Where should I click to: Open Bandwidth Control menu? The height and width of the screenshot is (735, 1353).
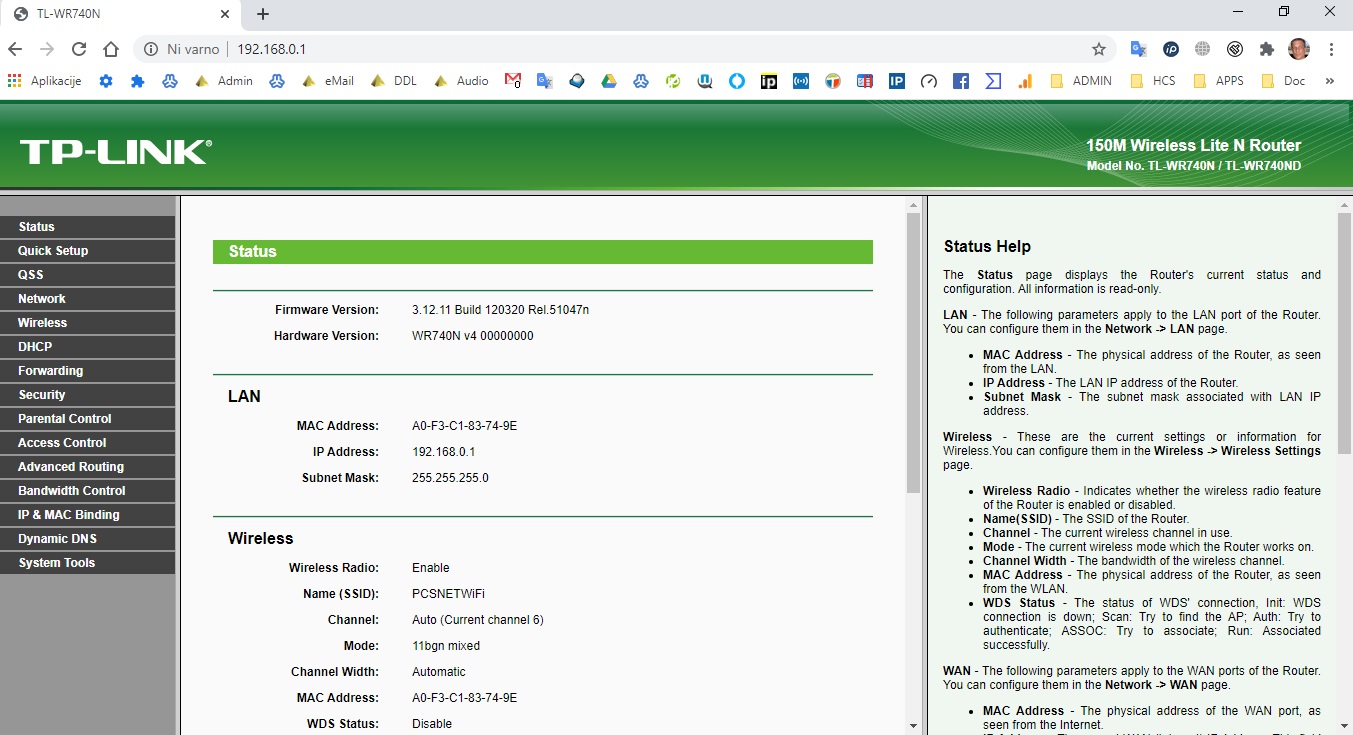click(87, 491)
